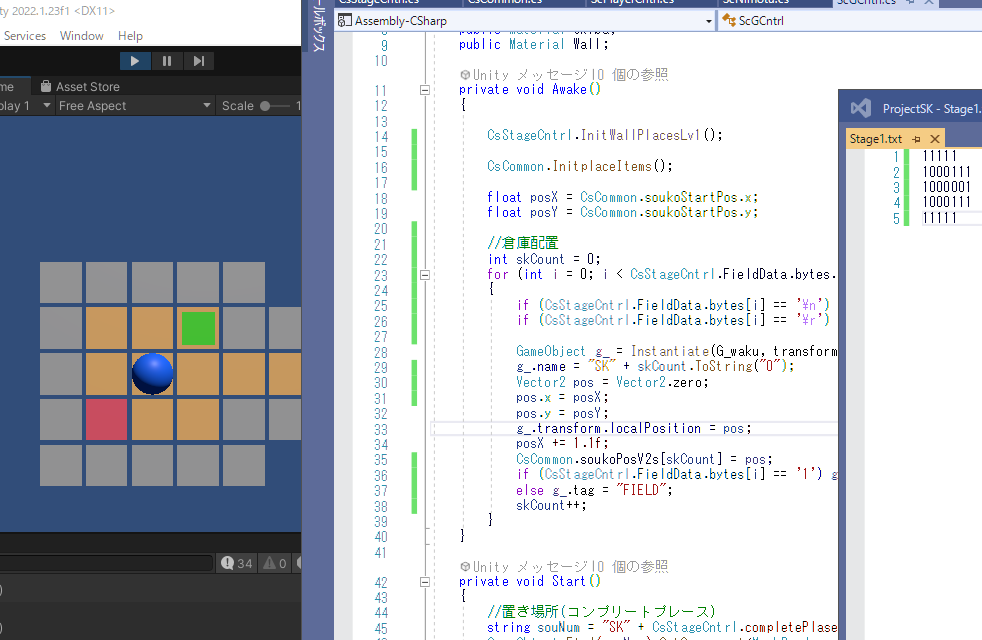Collapse the Start() method outline
Screen dimensions: 982x640
[425, 582]
